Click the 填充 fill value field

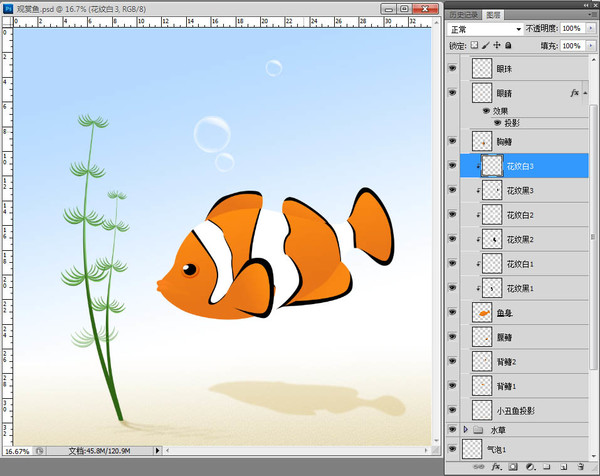[572, 46]
